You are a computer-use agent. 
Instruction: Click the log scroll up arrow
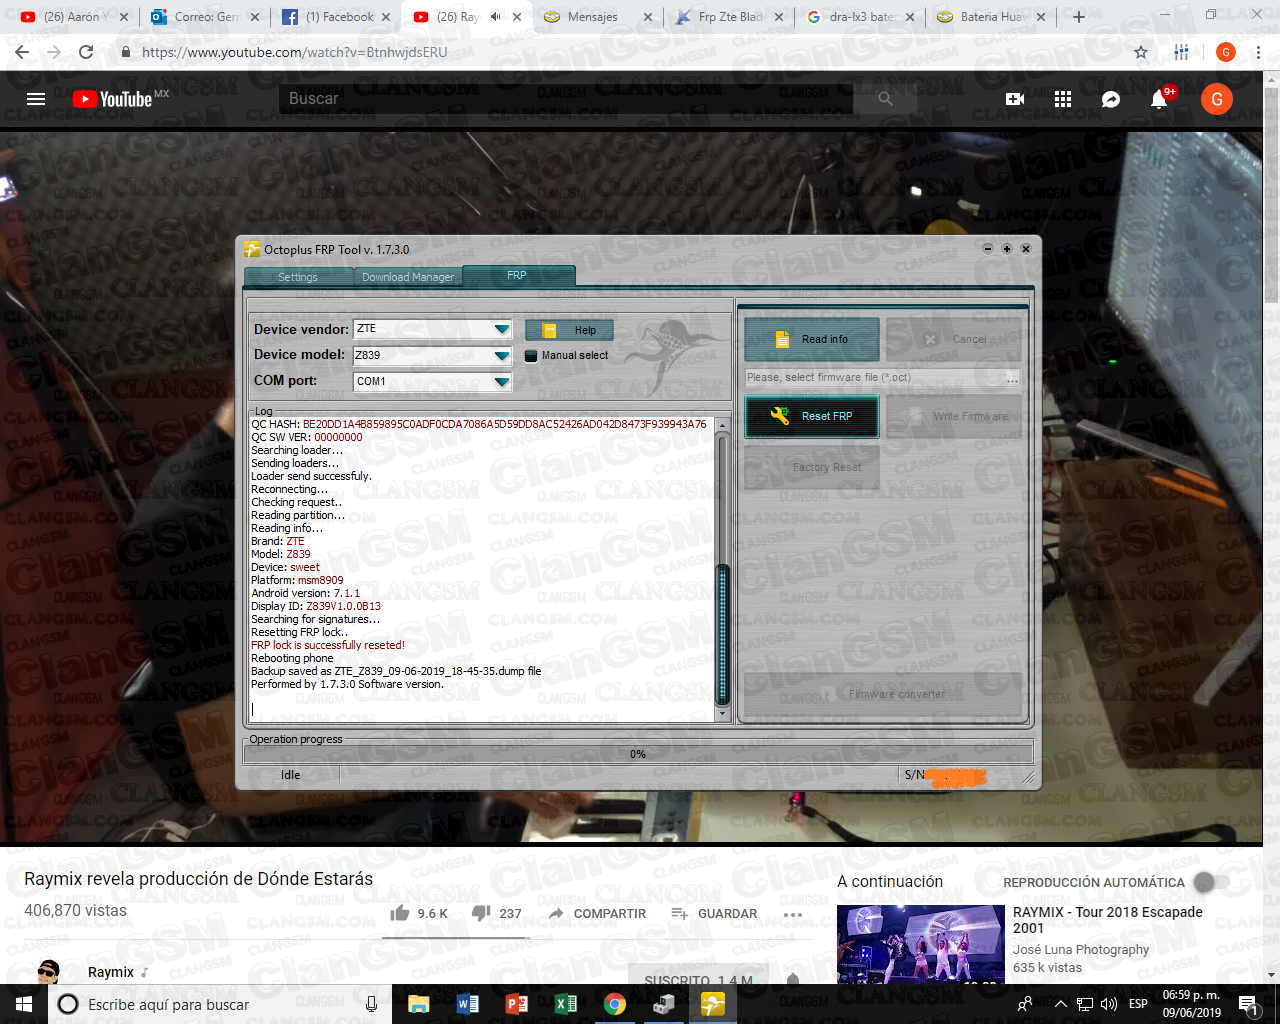[x=723, y=425]
